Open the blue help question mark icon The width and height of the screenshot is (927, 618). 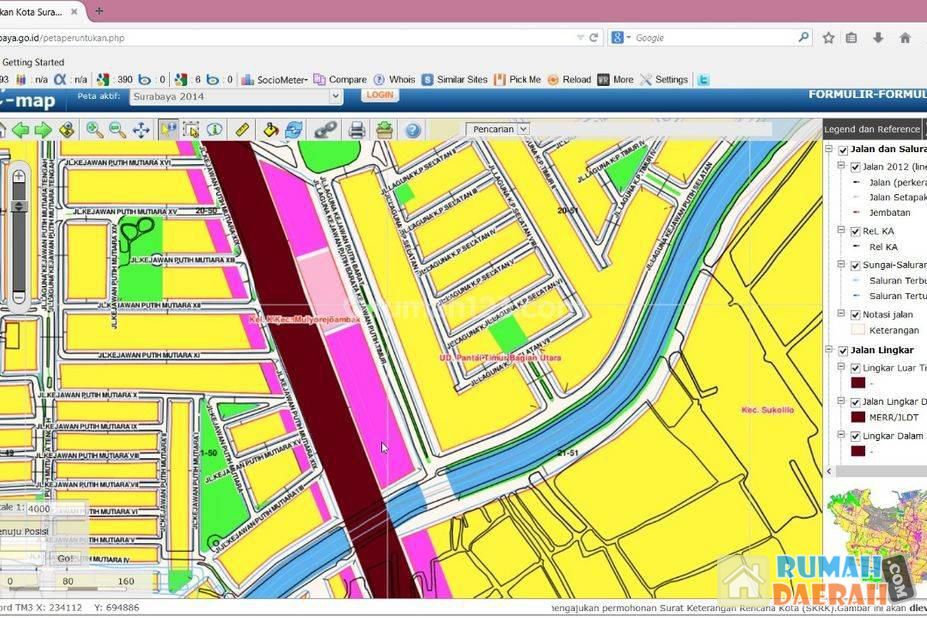click(412, 130)
